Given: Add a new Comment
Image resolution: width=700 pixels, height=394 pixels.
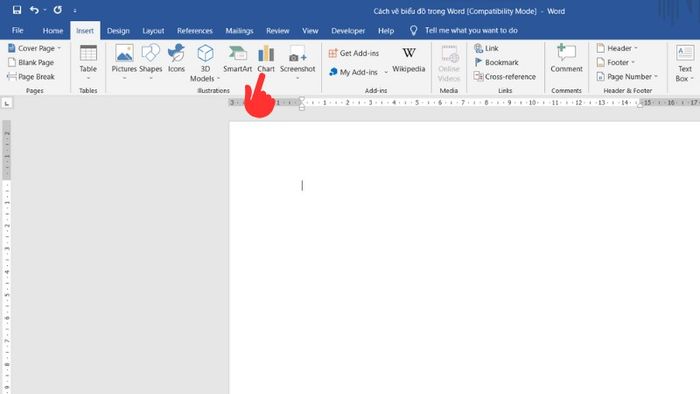Looking at the screenshot, I should [566, 58].
